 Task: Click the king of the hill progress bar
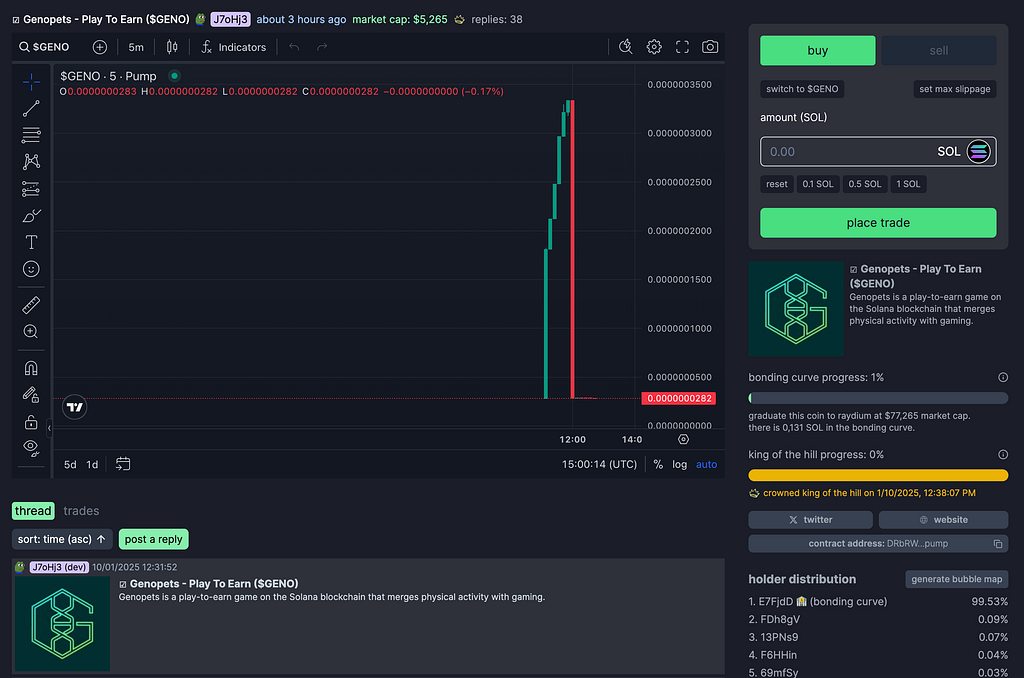tap(878, 475)
